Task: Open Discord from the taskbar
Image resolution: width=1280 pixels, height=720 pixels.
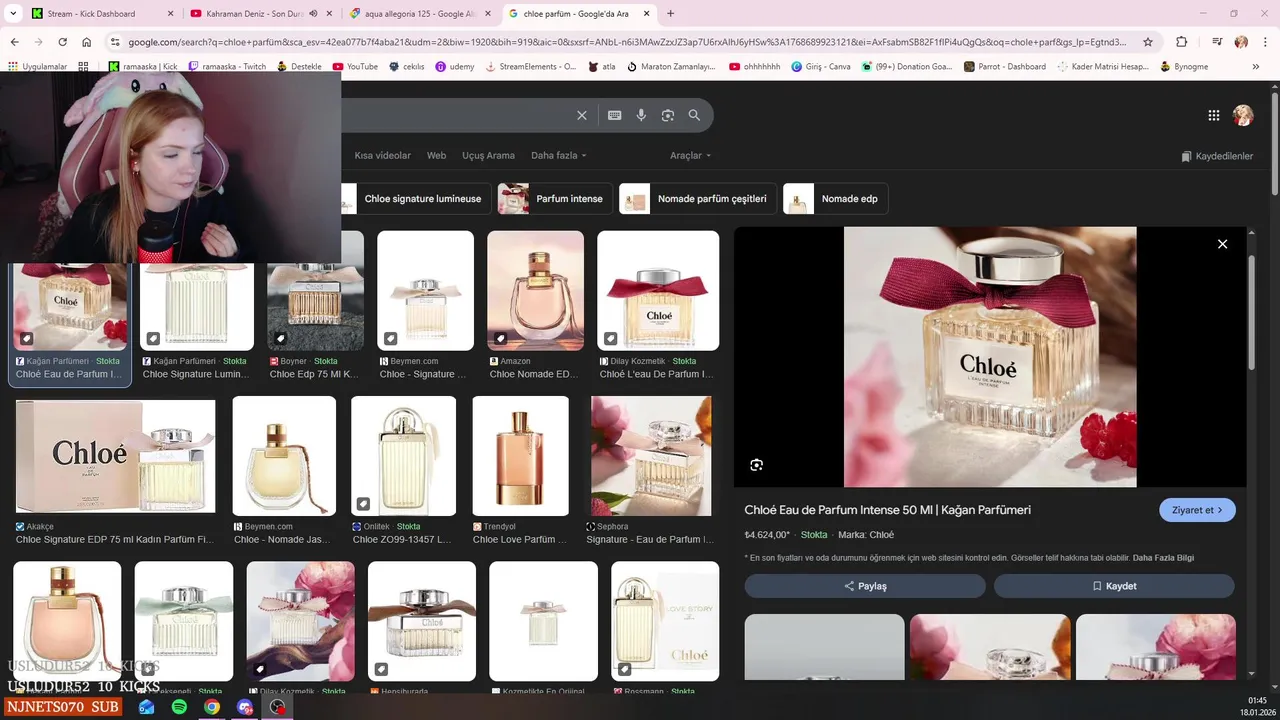Action: (245, 707)
